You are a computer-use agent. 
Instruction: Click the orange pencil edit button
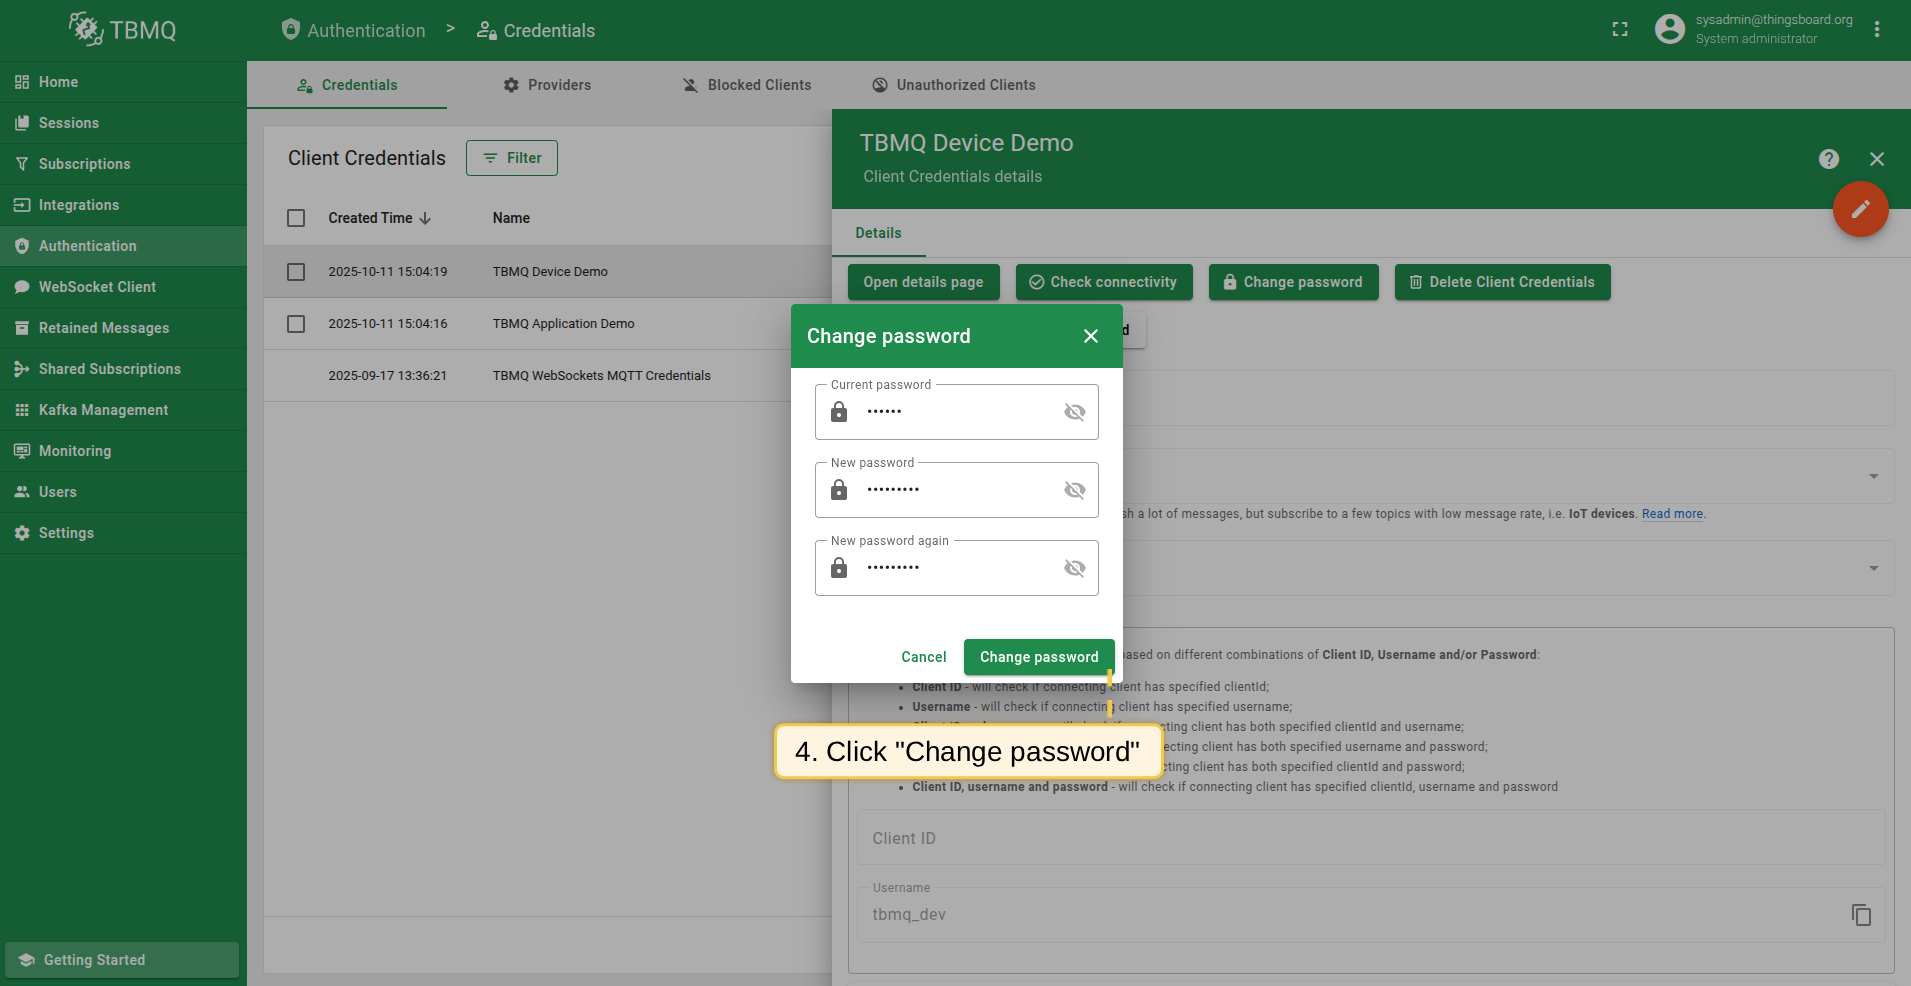[x=1860, y=209]
